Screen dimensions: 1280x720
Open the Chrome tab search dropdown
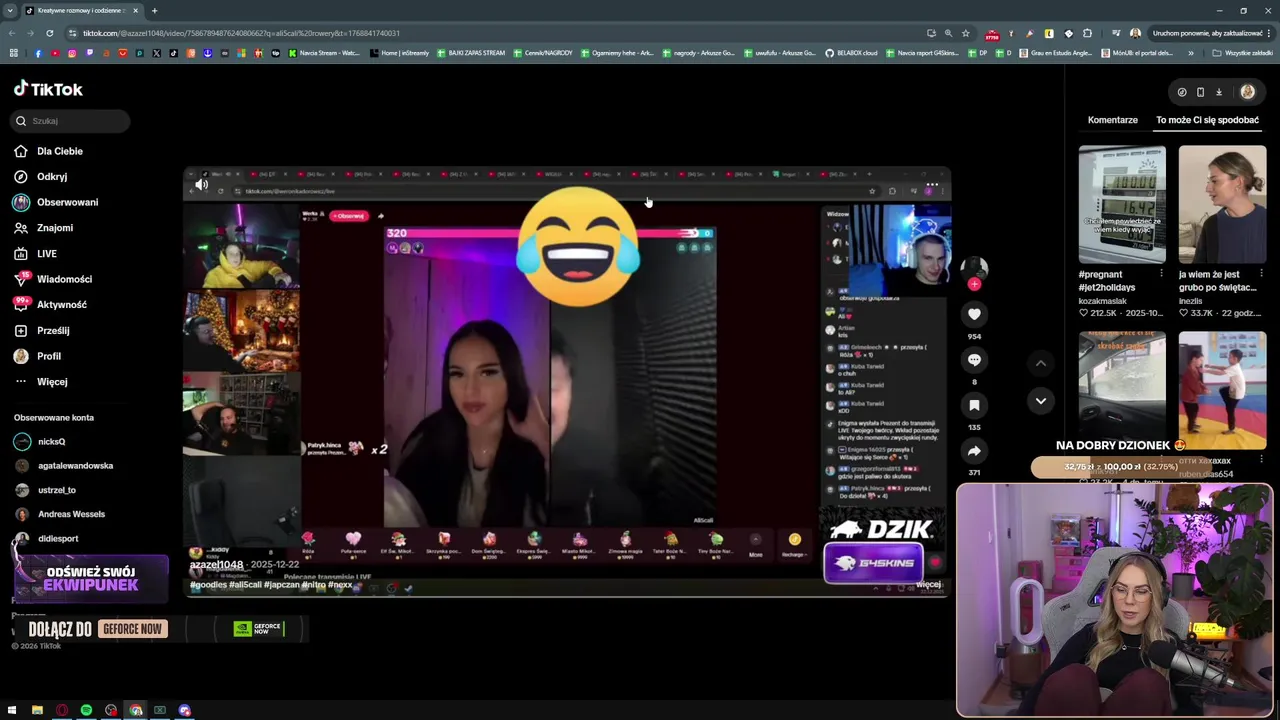(x=9, y=10)
